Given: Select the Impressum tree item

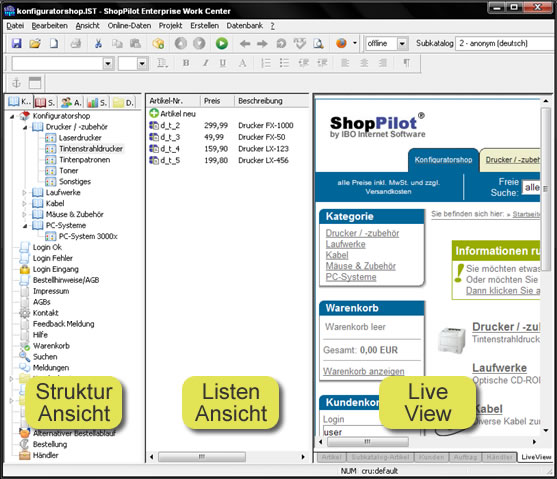Looking at the screenshot, I should (x=51, y=291).
